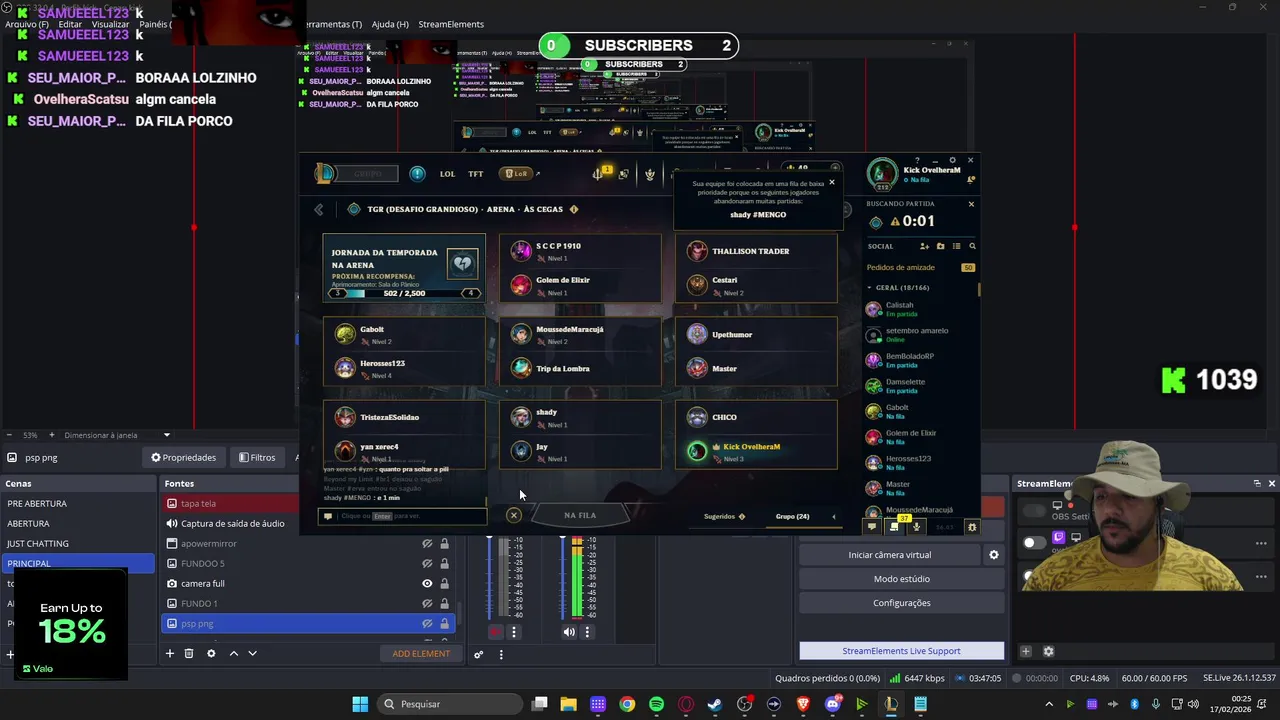Open Steam from the taskbar
Image resolution: width=1280 pixels, height=720 pixels.
coord(715,704)
